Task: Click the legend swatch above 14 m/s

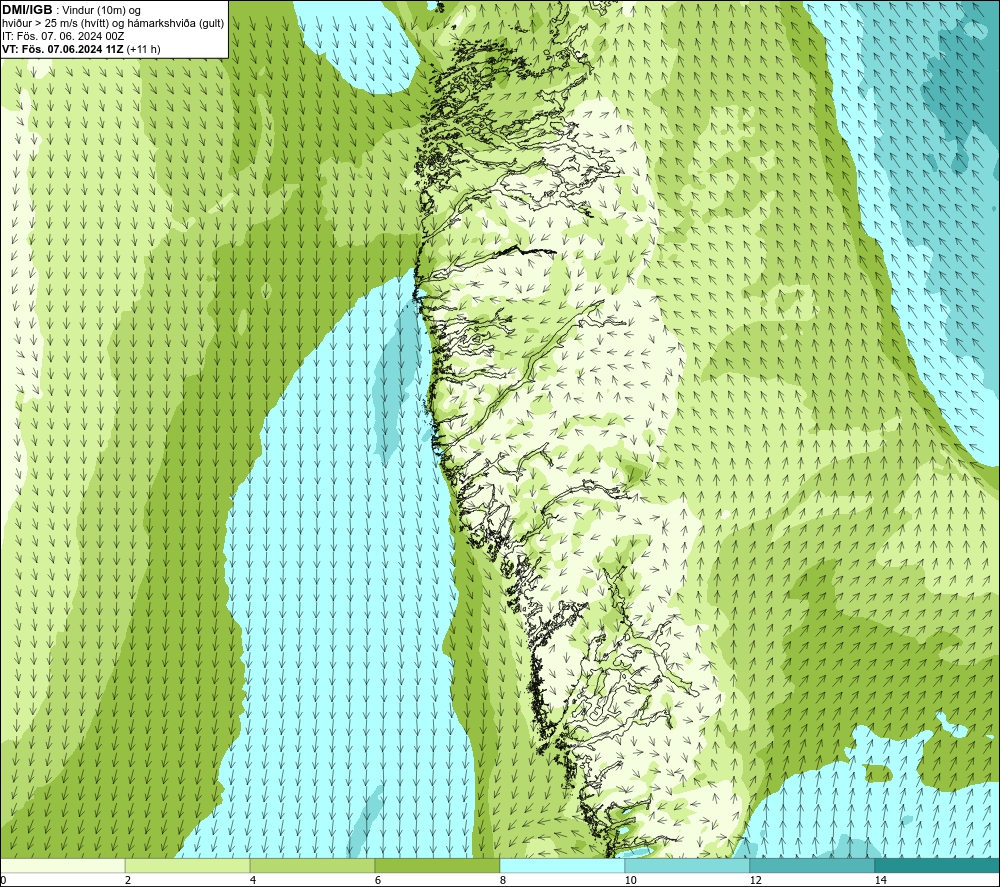Action: point(938,866)
